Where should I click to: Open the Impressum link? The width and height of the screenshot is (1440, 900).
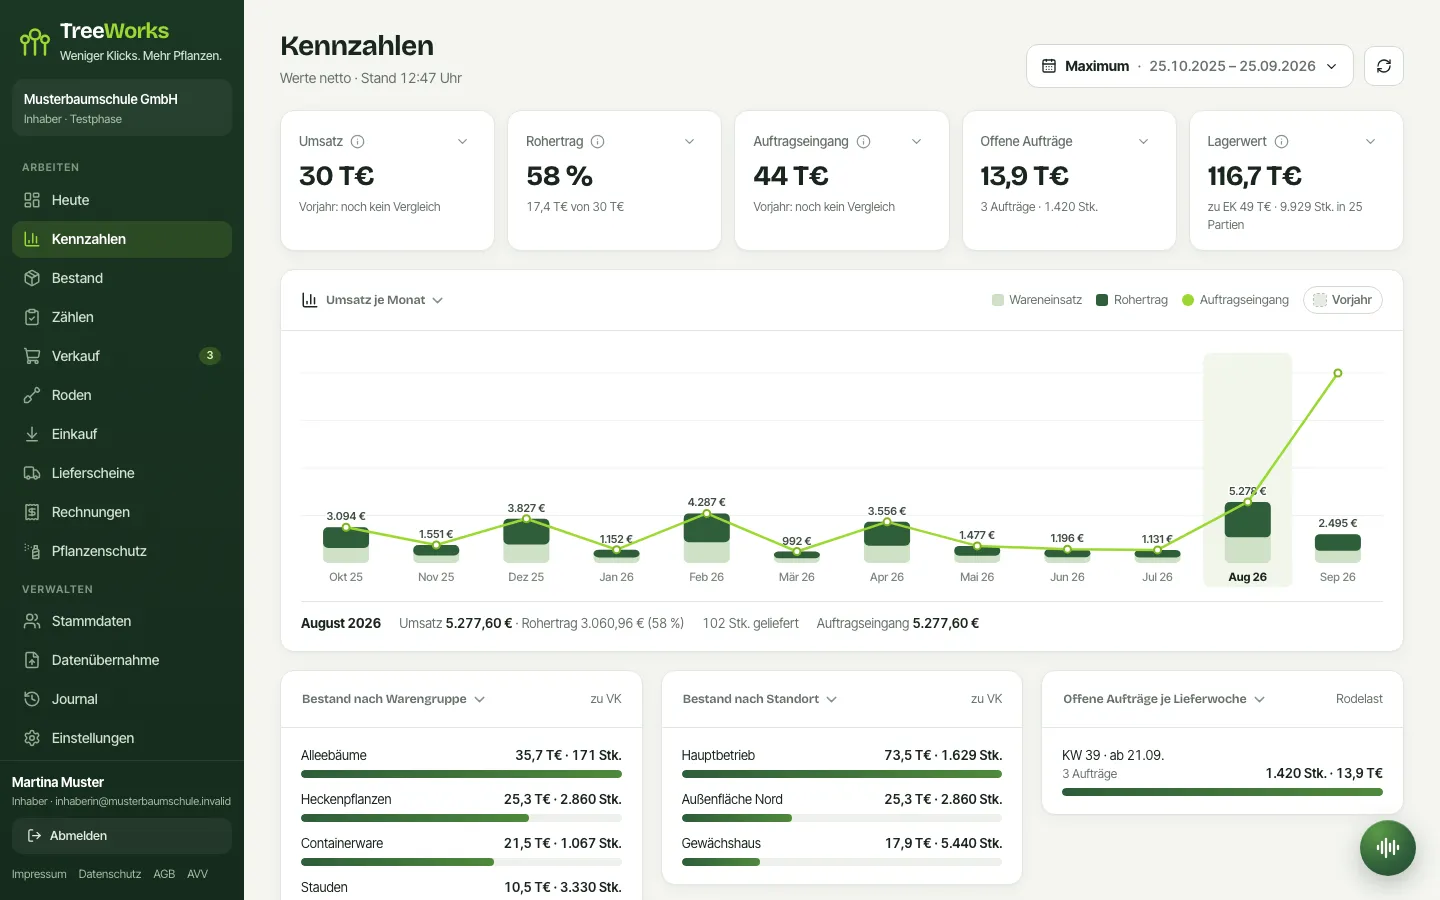pos(39,874)
